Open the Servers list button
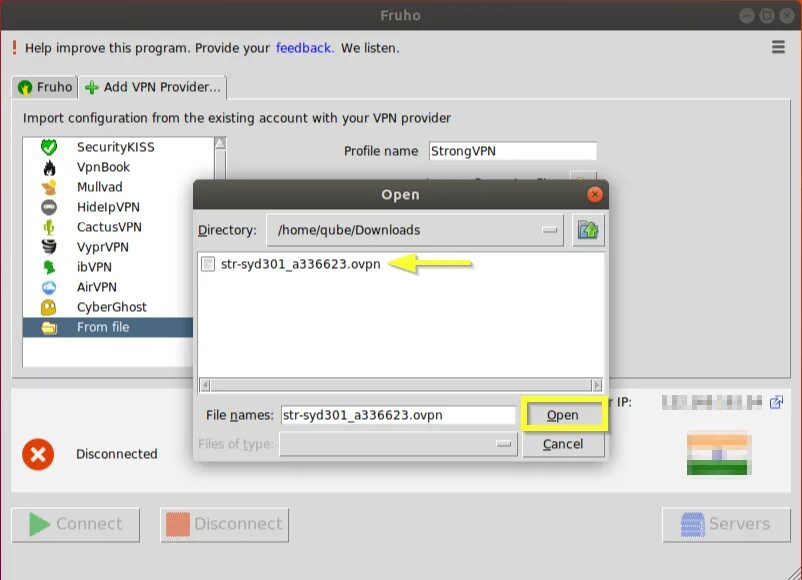 726,524
